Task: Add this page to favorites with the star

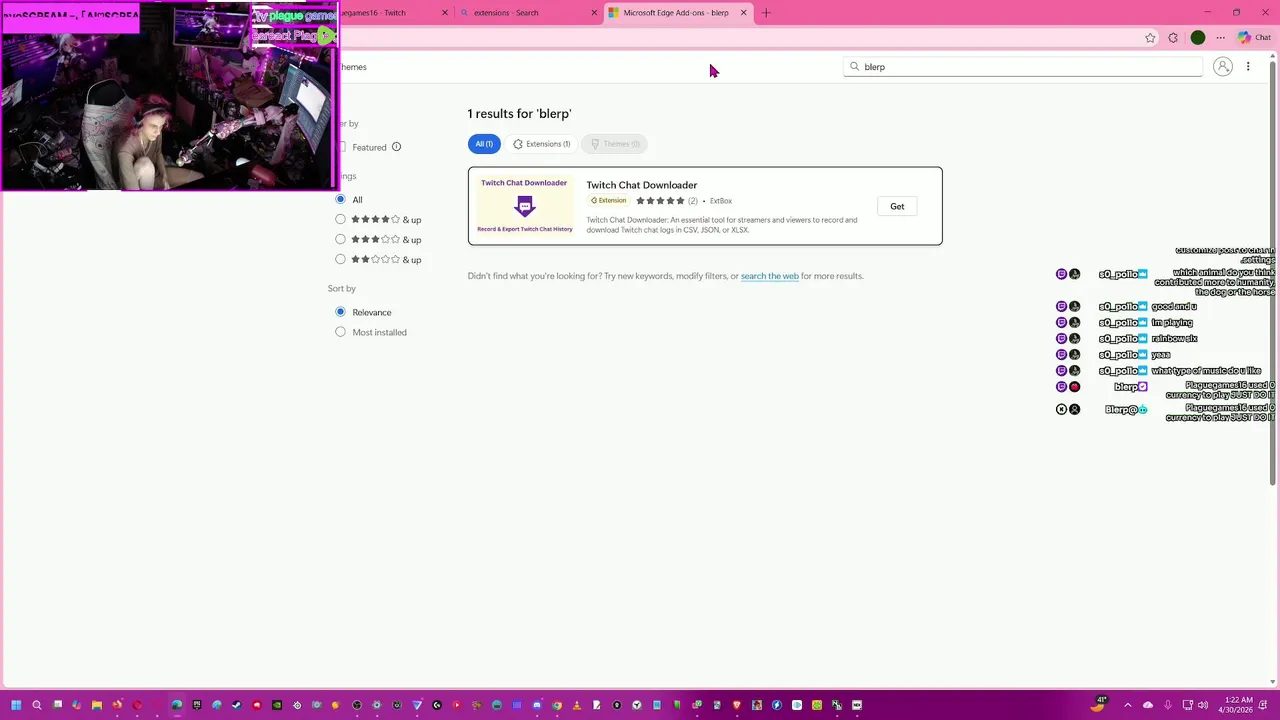Action: [x=1150, y=38]
